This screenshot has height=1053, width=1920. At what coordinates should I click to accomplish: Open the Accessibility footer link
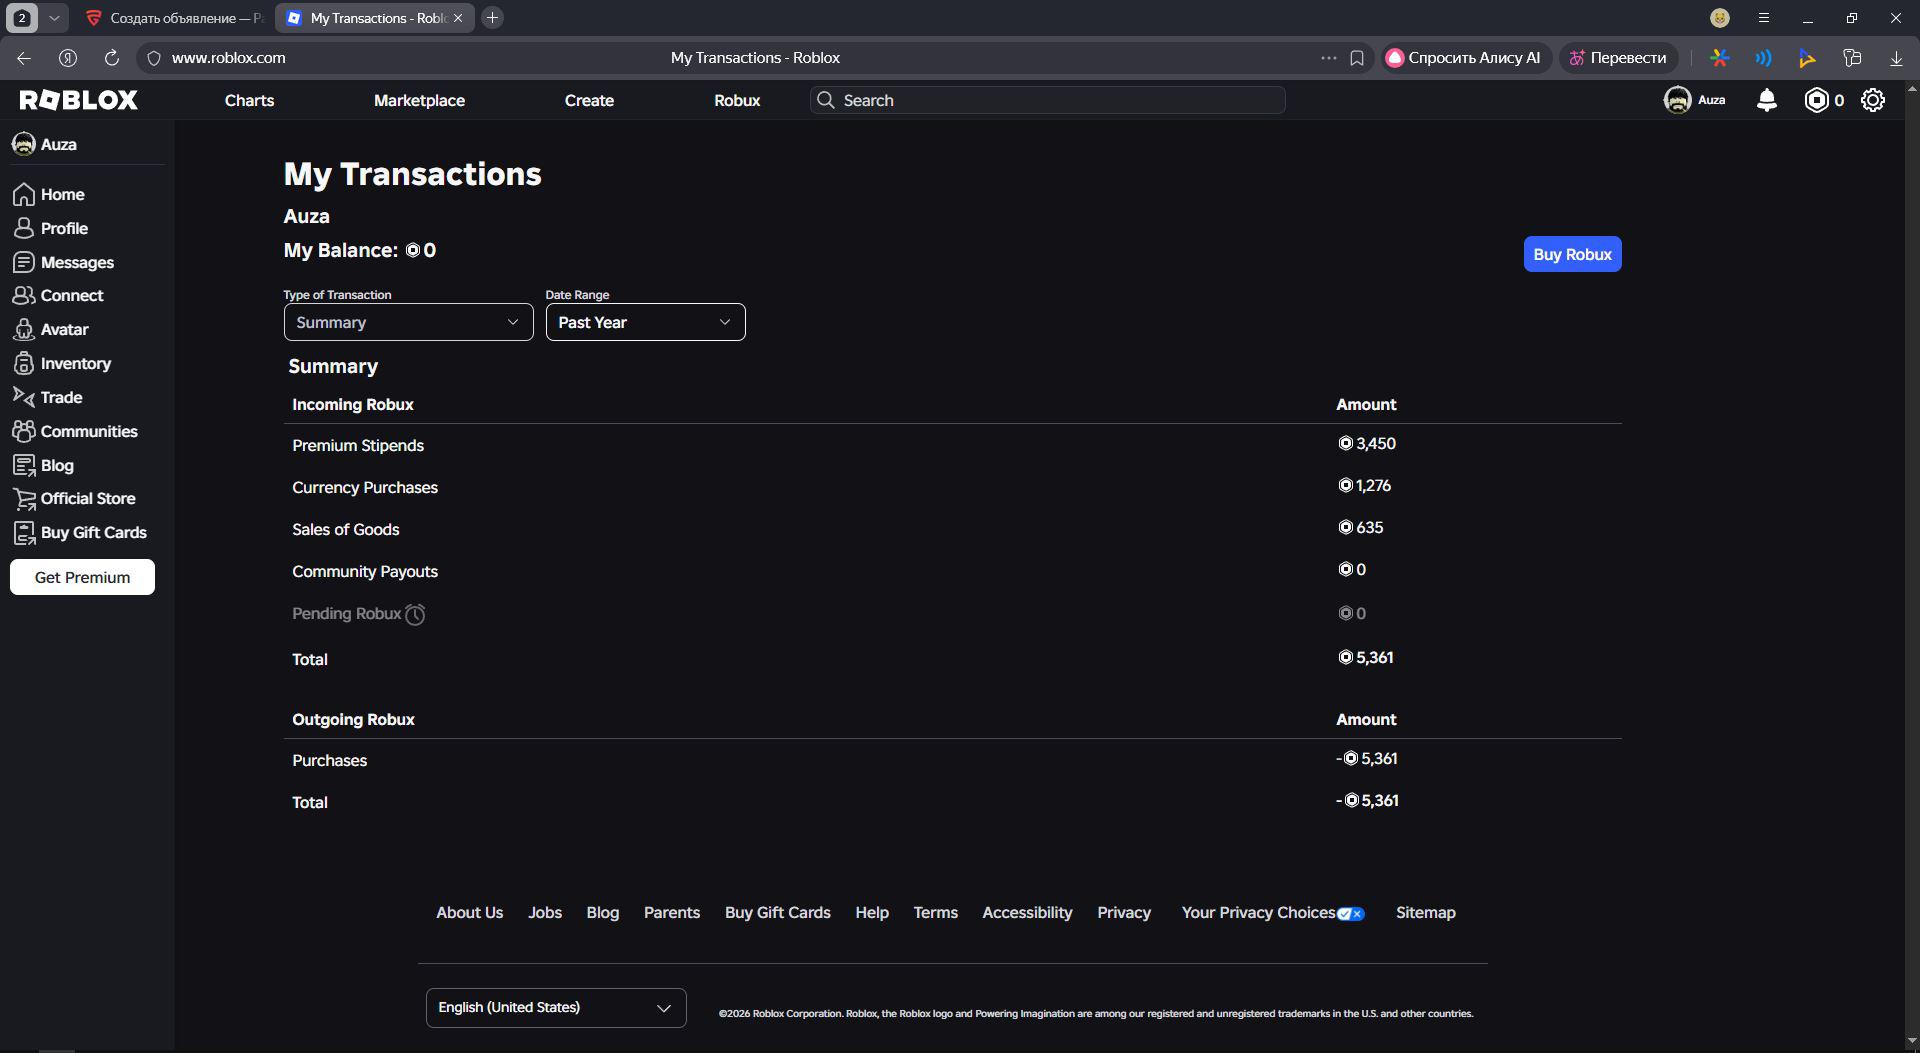click(1027, 913)
